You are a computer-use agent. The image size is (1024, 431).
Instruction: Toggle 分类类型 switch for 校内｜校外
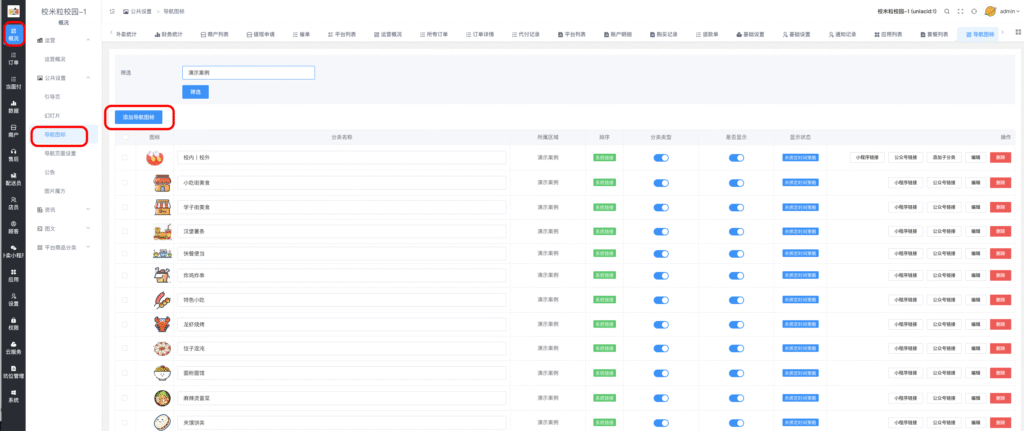point(661,157)
